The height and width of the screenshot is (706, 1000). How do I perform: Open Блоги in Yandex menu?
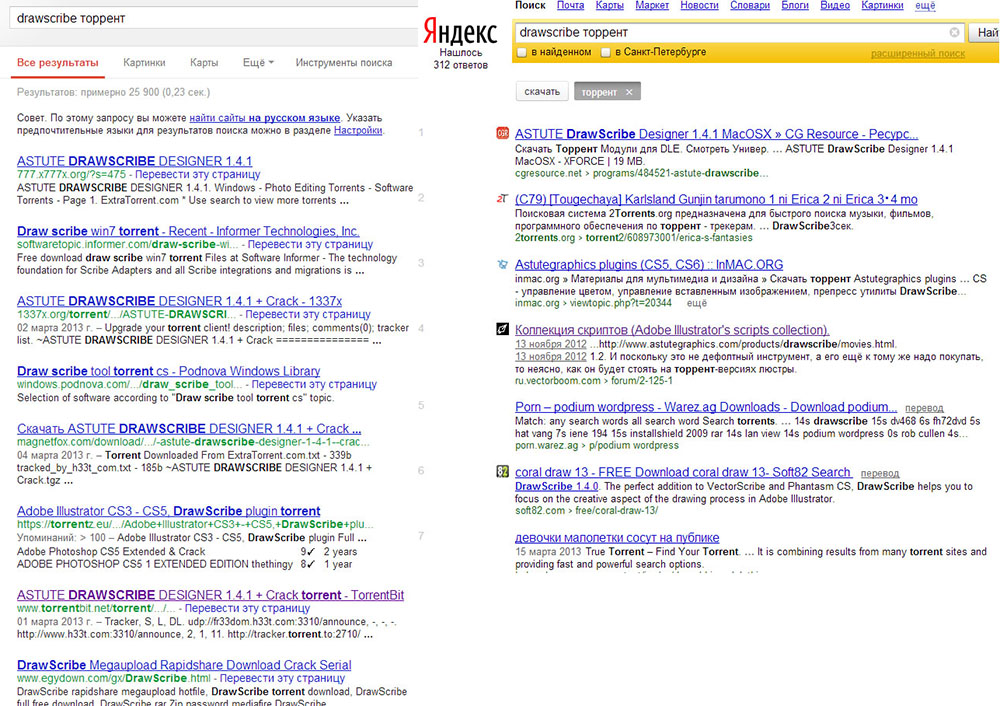795,6
